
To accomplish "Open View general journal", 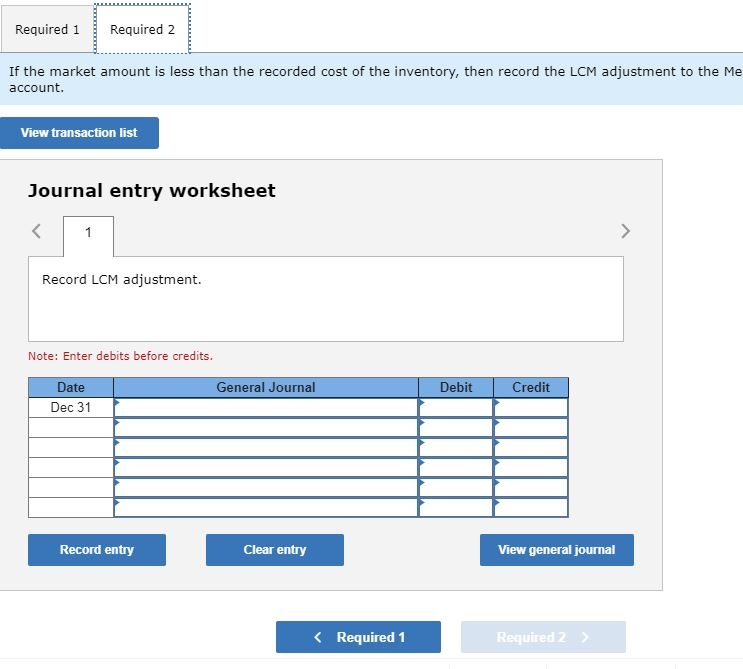I will tap(557, 550).
